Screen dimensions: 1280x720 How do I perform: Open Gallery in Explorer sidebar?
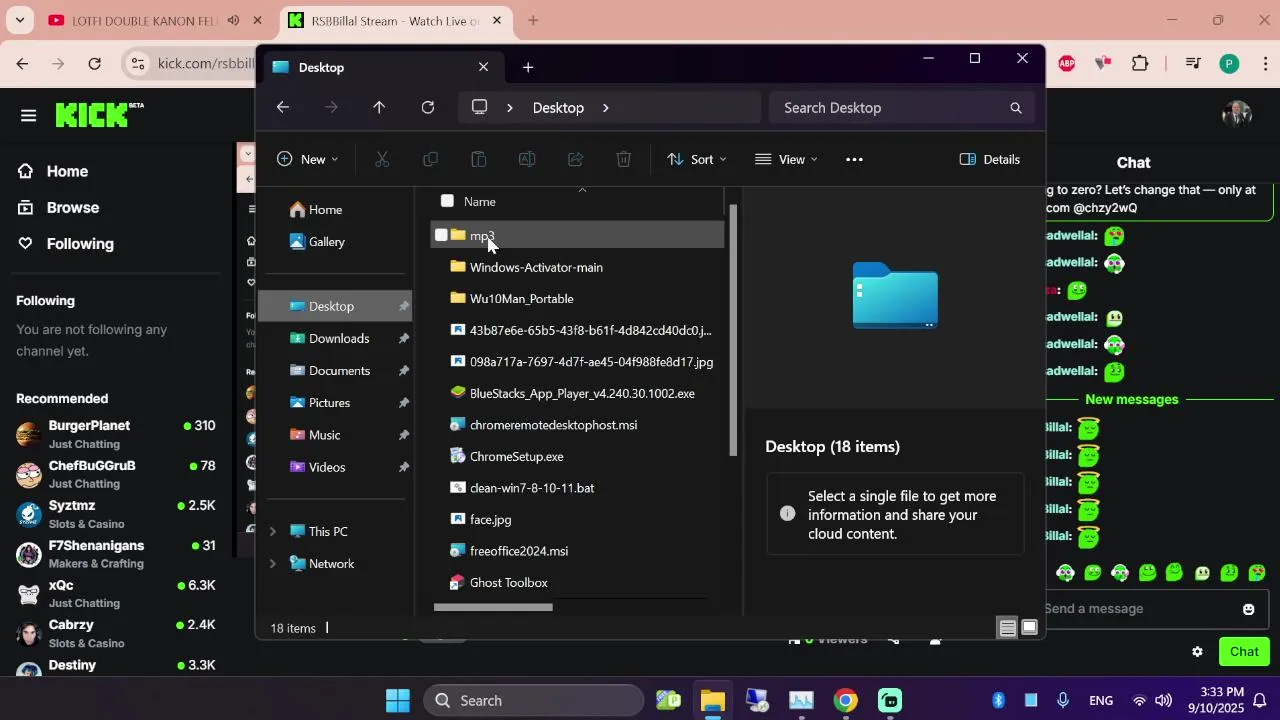tap(317, 242)
